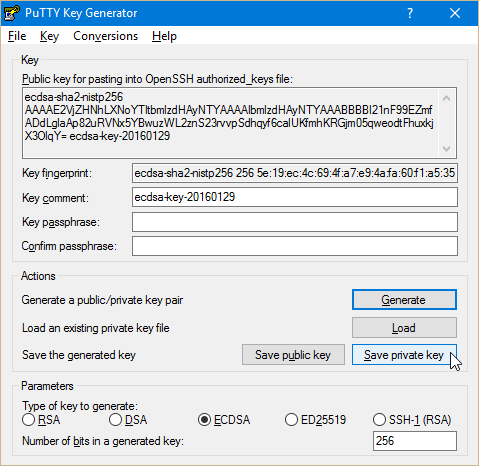This screenshot has height=466, width=479.
Task: Click the title bar question mark help button
Action: [410, 13]
